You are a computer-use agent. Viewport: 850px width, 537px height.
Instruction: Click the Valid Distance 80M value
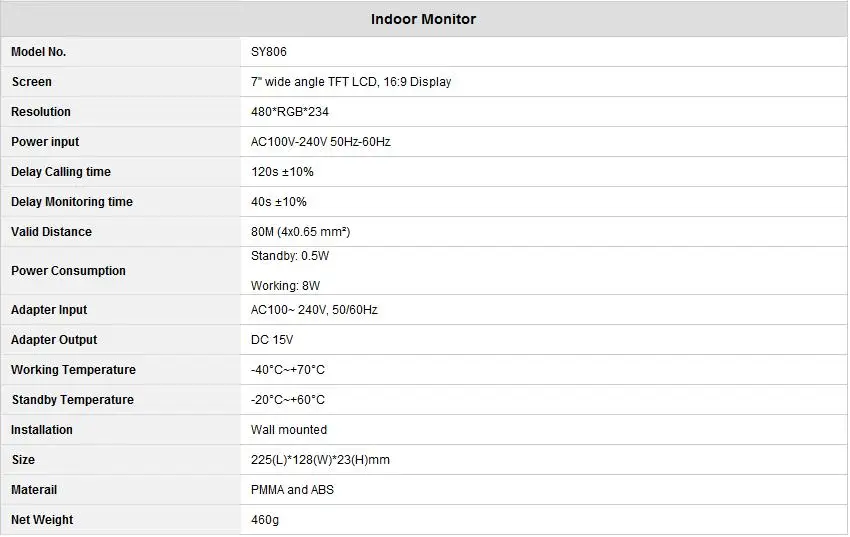point(301,232)
